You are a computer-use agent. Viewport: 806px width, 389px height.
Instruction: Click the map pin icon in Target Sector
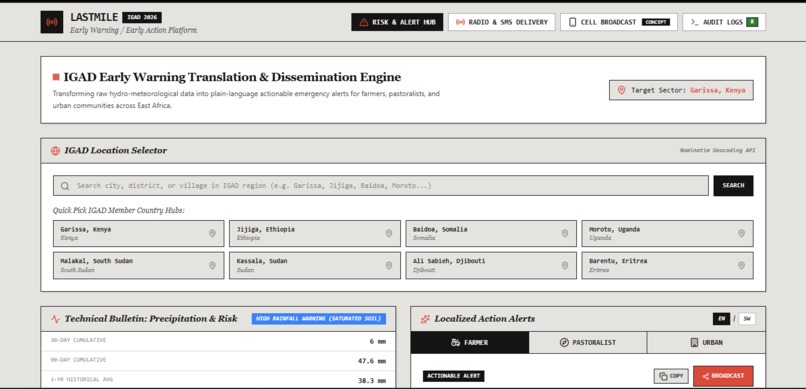click(621, 90)
